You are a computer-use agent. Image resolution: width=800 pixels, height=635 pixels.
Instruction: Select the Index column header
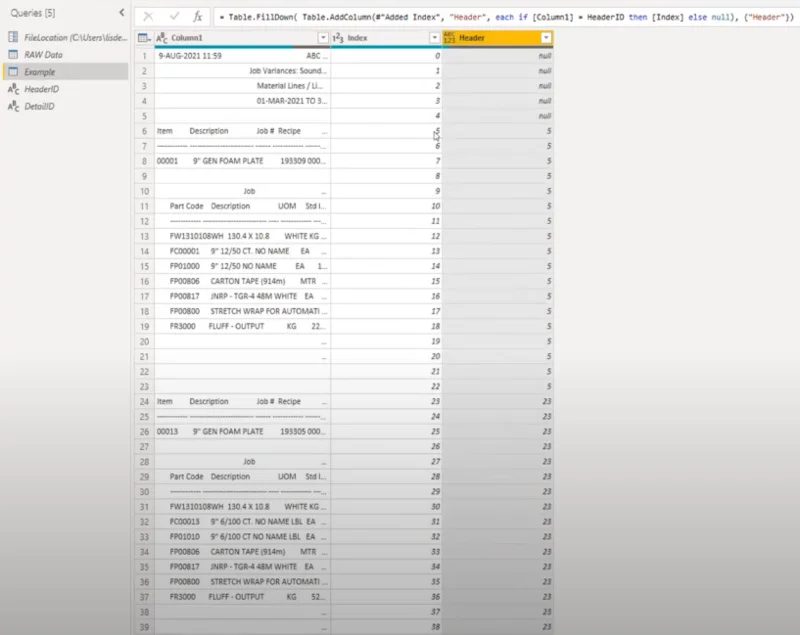(x=386, y=38)
